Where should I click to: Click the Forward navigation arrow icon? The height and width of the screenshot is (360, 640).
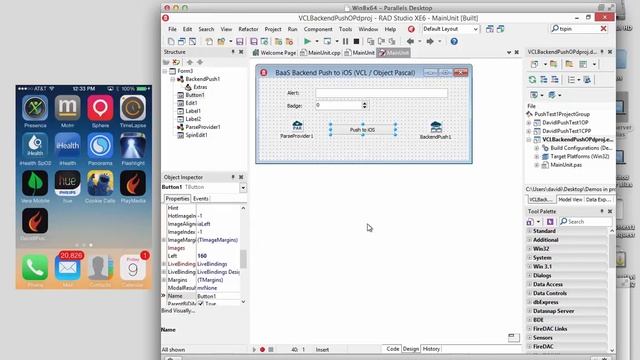[430, 41]
